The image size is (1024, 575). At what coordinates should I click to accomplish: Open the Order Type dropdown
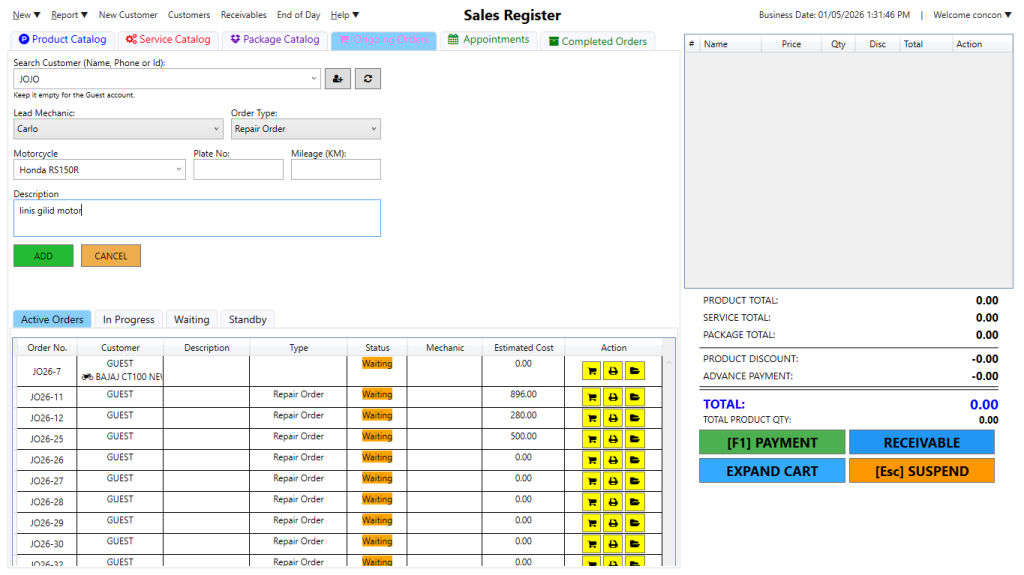(x=374, y=129)
